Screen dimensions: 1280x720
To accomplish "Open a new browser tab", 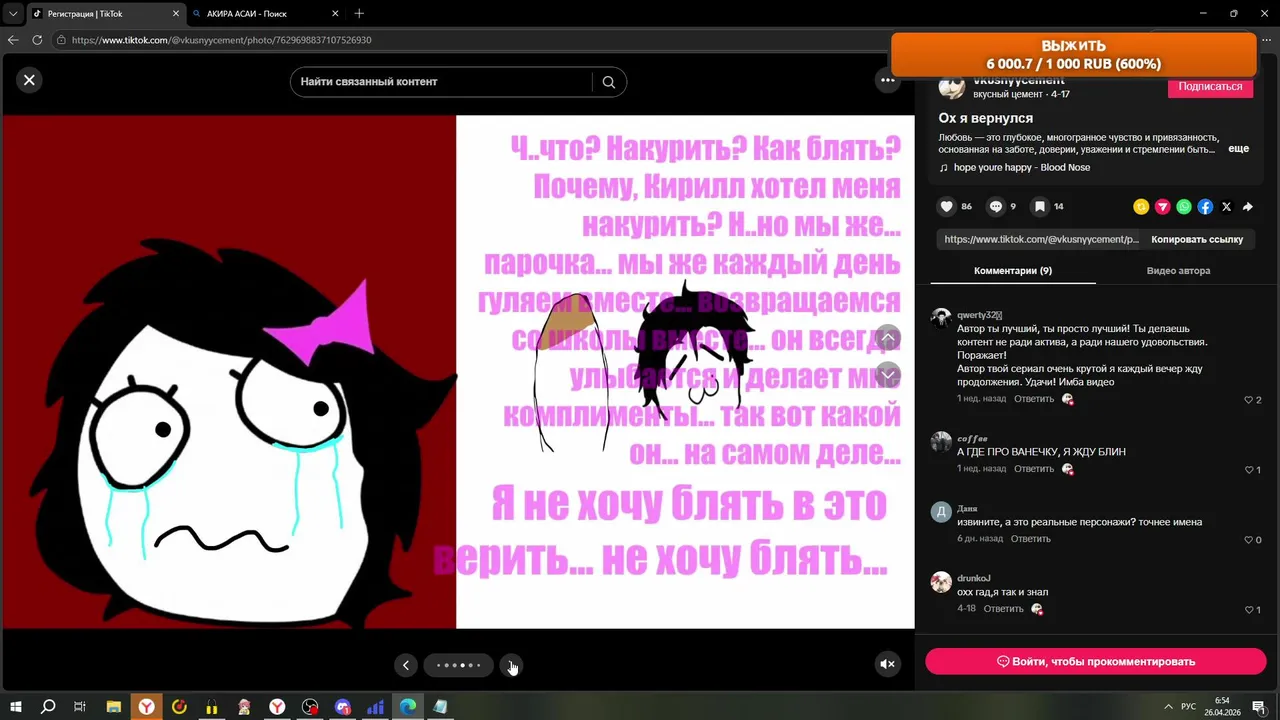I will point(359,14).
